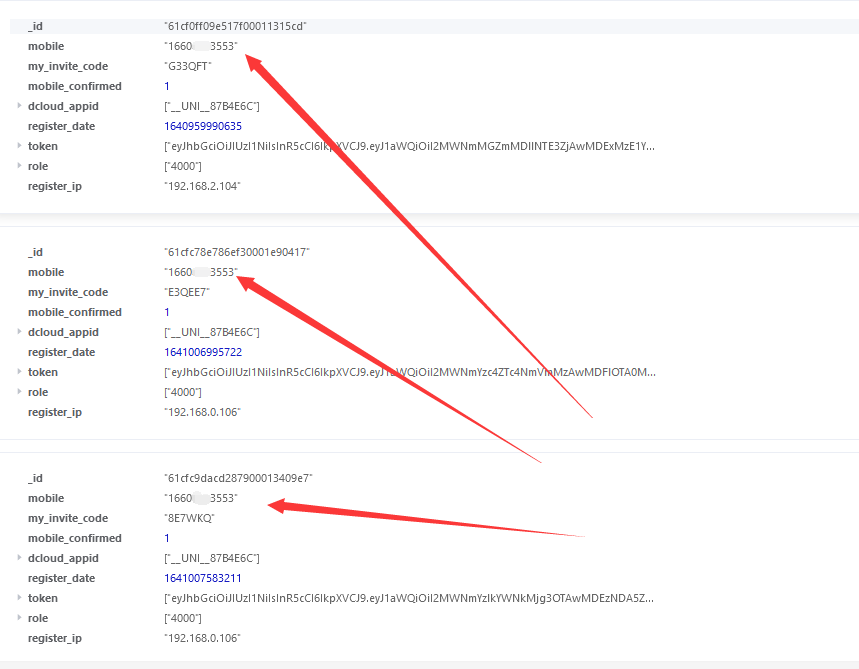Click the mobile number in the third record
This screenshot has width=859, height=669.
click(x=201, y=498)
